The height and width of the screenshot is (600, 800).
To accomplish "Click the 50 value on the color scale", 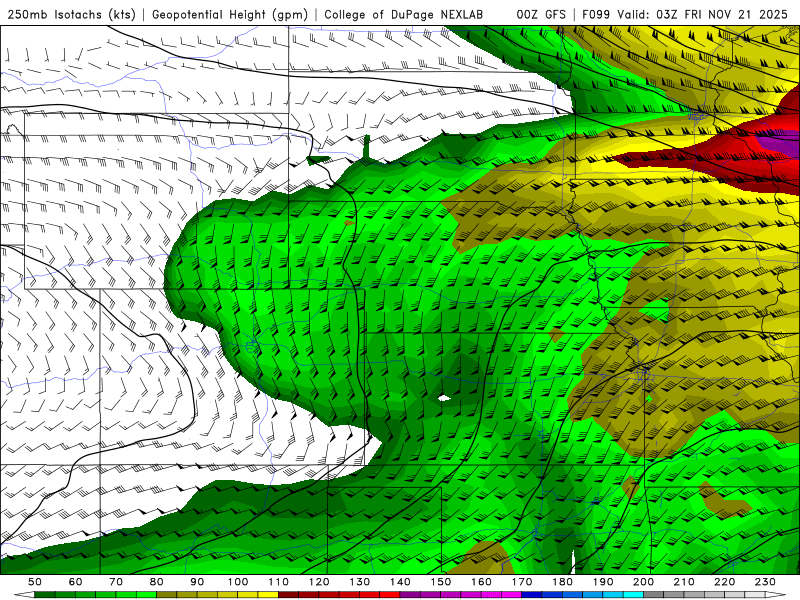I will tap(35, 582).
